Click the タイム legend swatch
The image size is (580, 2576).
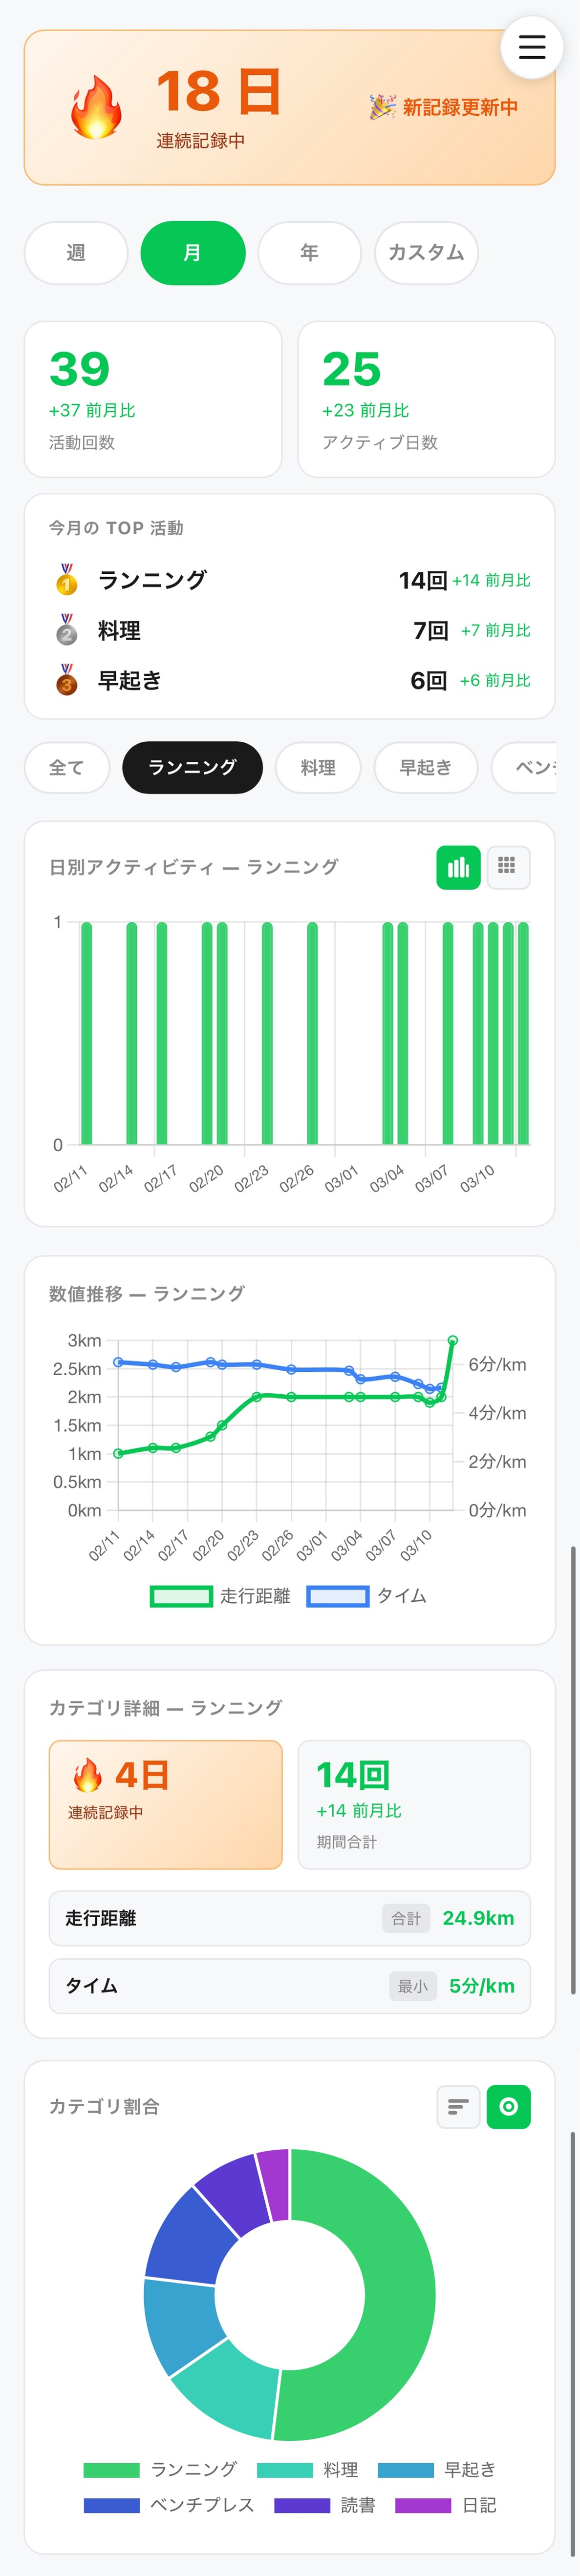[x=337, y=1596]
